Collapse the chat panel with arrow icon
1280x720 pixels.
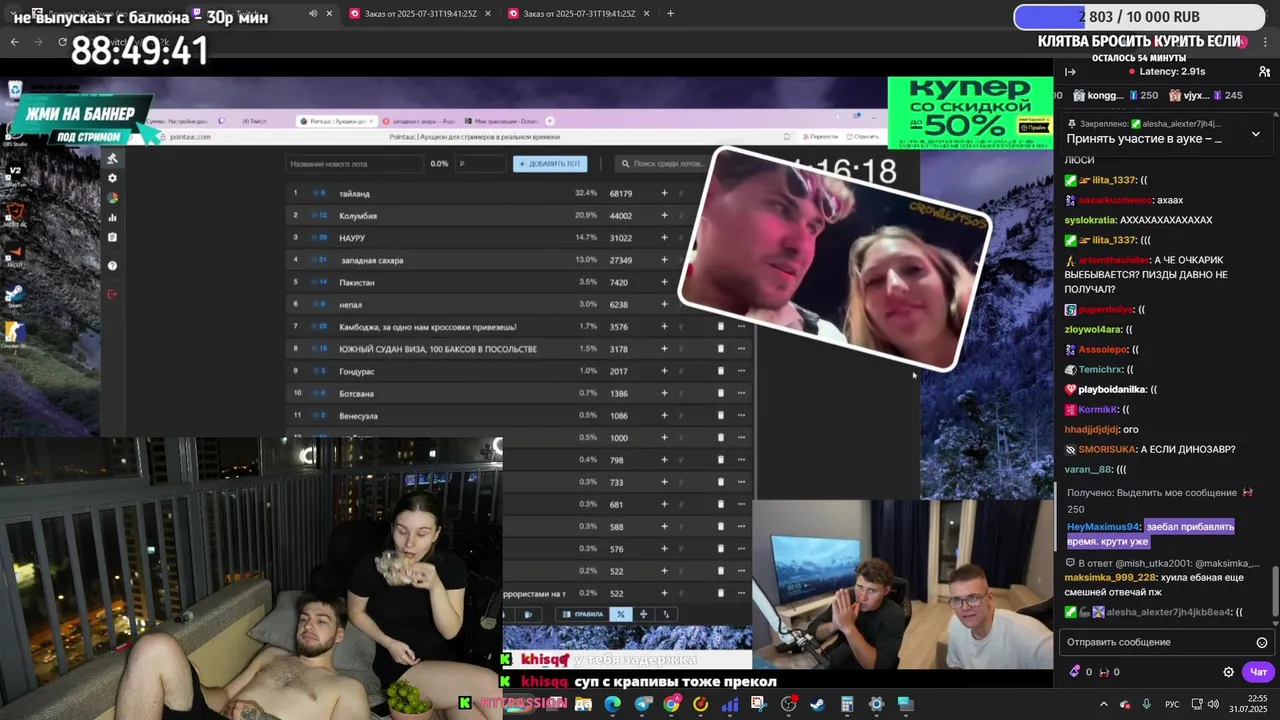pyautogui.click(x=1070, y=72)
